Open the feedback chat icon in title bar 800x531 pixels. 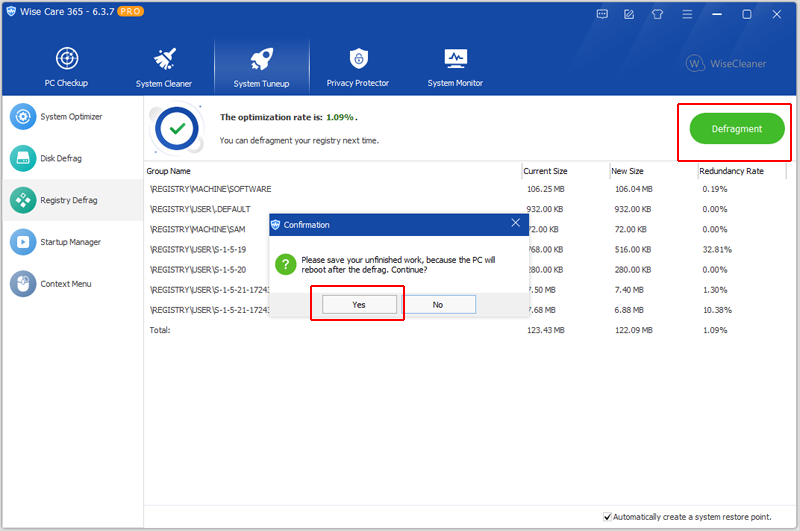tap(602, 14)
